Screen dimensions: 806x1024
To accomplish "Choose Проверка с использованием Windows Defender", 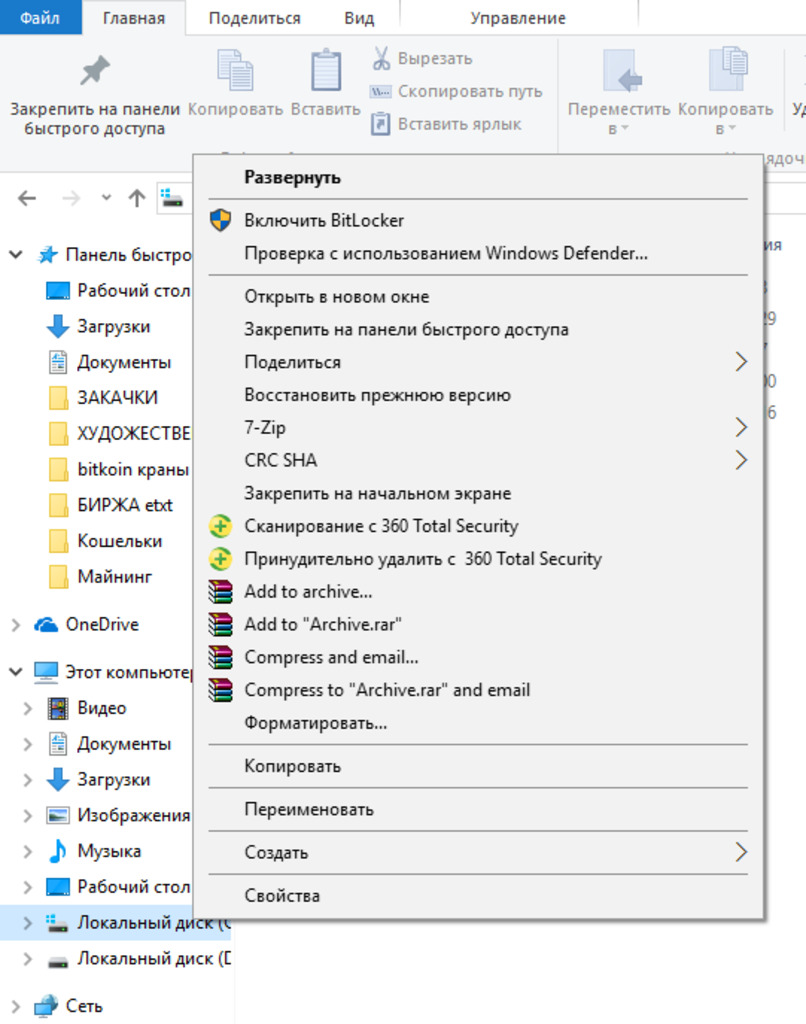I will coord(478,253).
